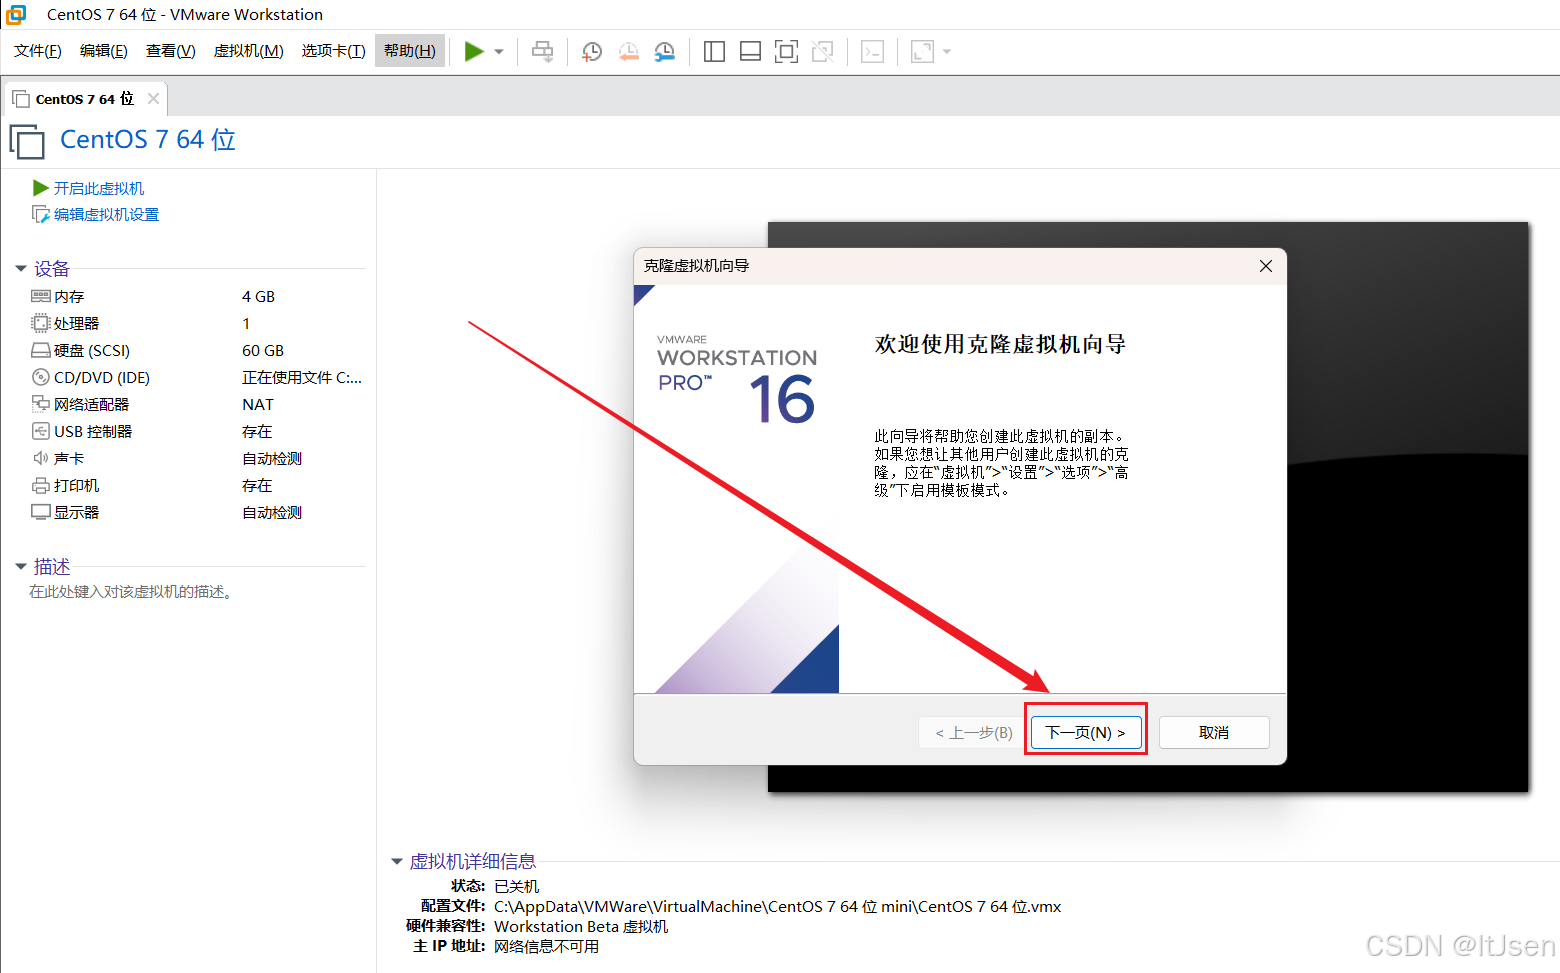Click the revert to snapshot icon
1560x973 pixels.
click(628, 51)
